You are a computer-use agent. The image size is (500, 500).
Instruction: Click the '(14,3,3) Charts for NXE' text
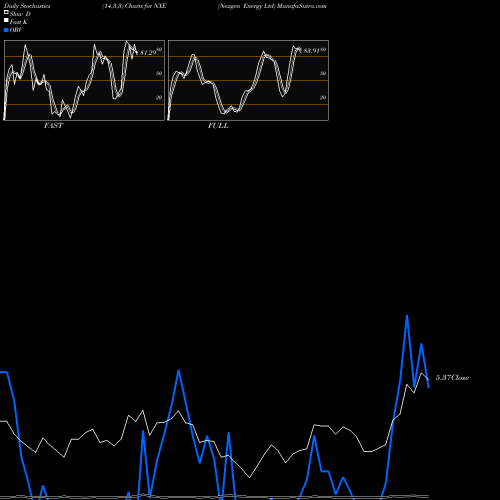pyautogui.click(x=134, y=6)
